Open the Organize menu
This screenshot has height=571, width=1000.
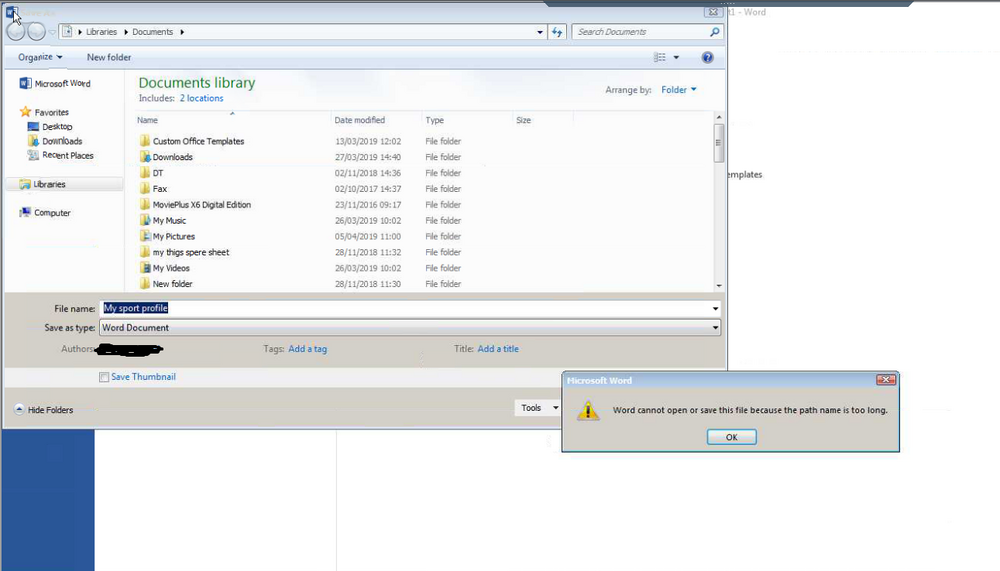click(40, 57)
